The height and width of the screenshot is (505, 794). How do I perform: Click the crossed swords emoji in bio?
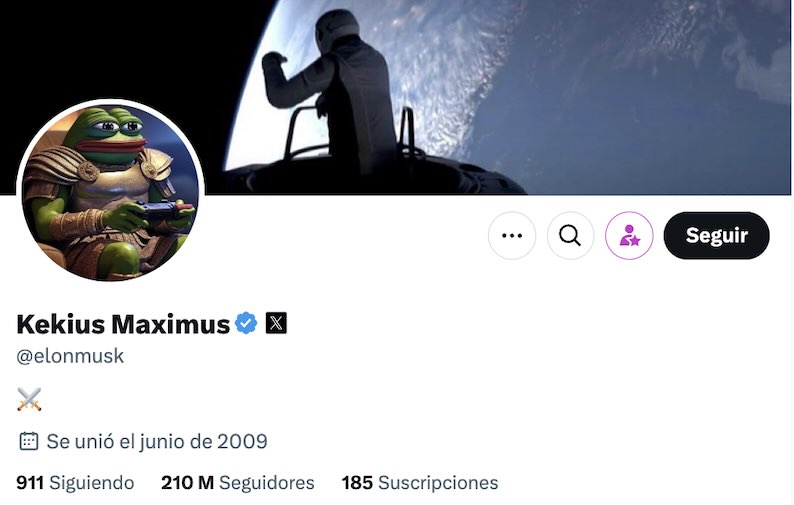(29, 399)
